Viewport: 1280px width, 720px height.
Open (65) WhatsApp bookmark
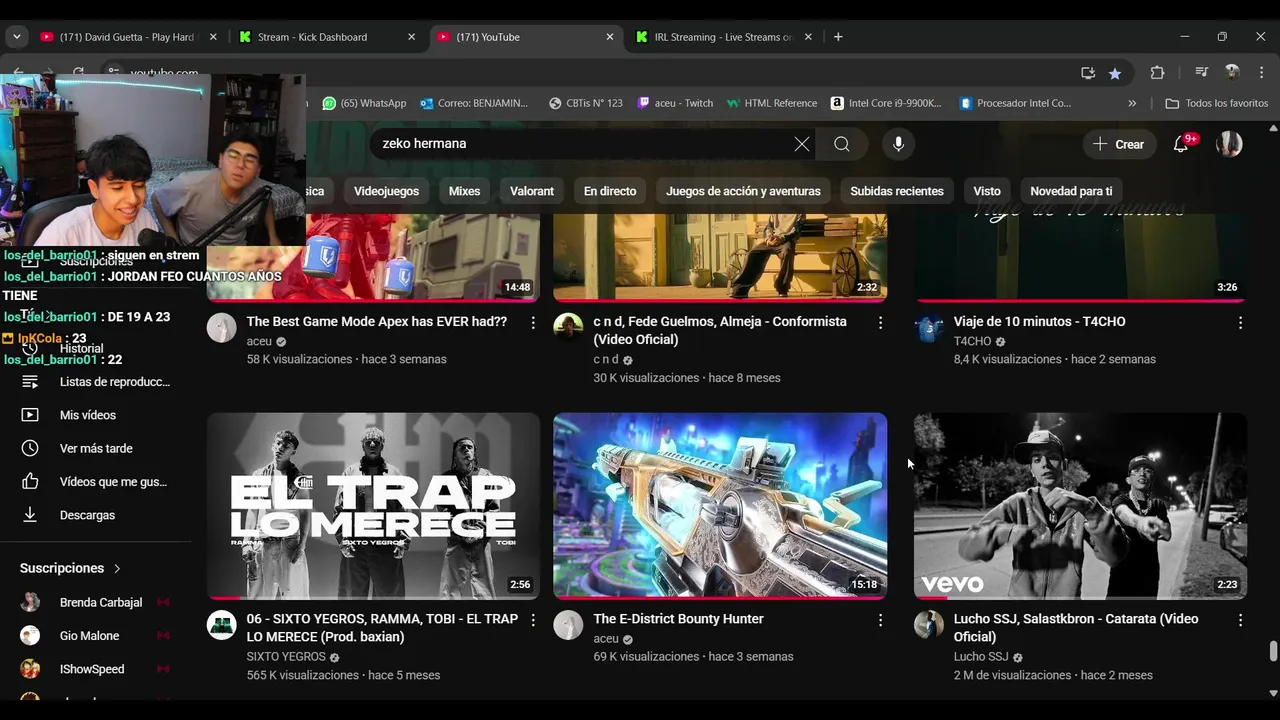[364, 103]
